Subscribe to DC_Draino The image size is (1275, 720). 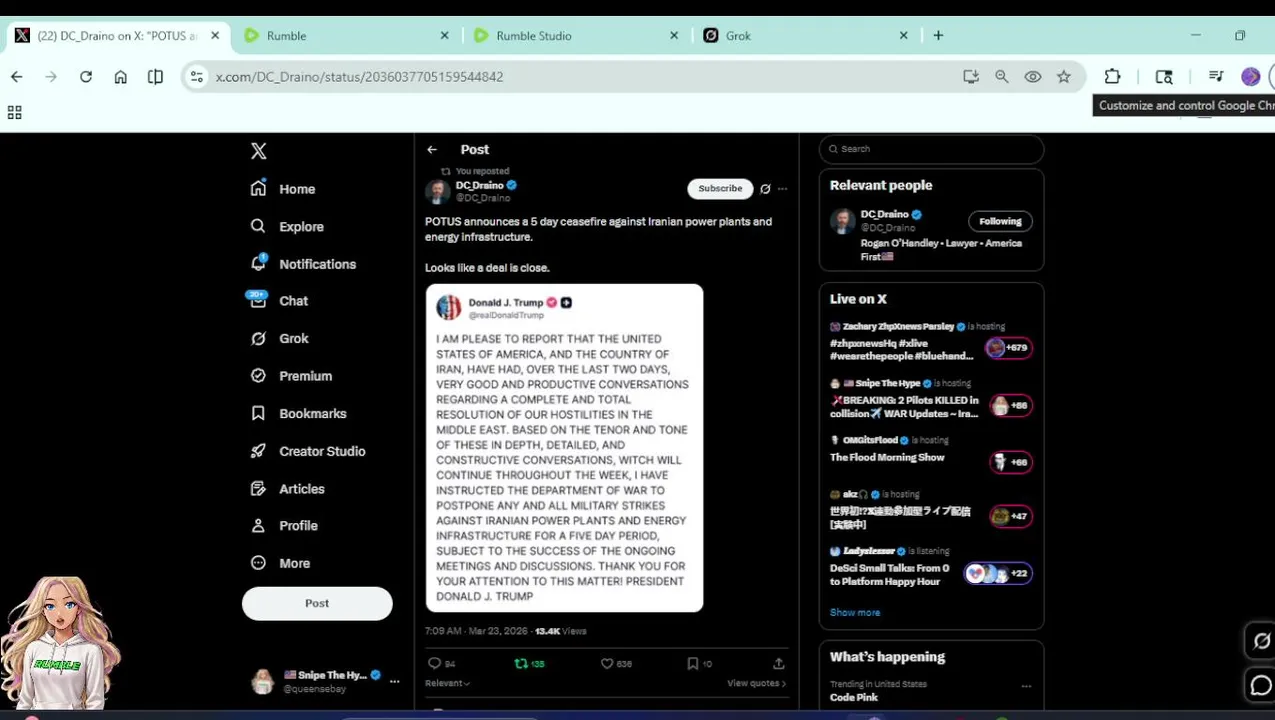(x=720, y=188)
